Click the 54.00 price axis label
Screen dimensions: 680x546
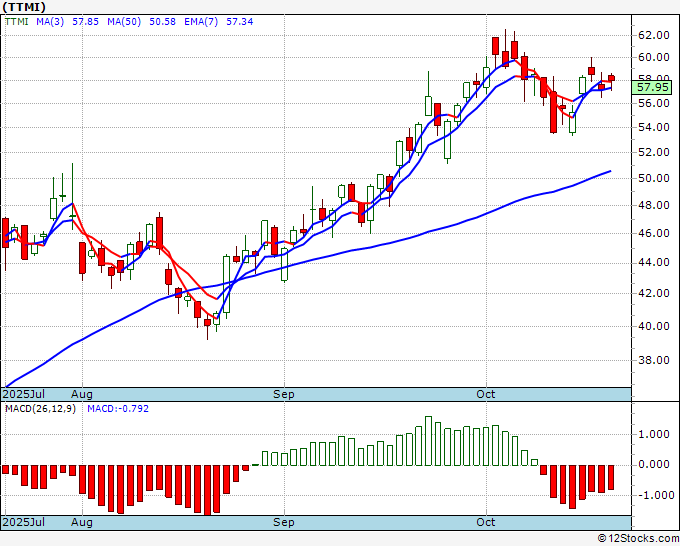654,128
